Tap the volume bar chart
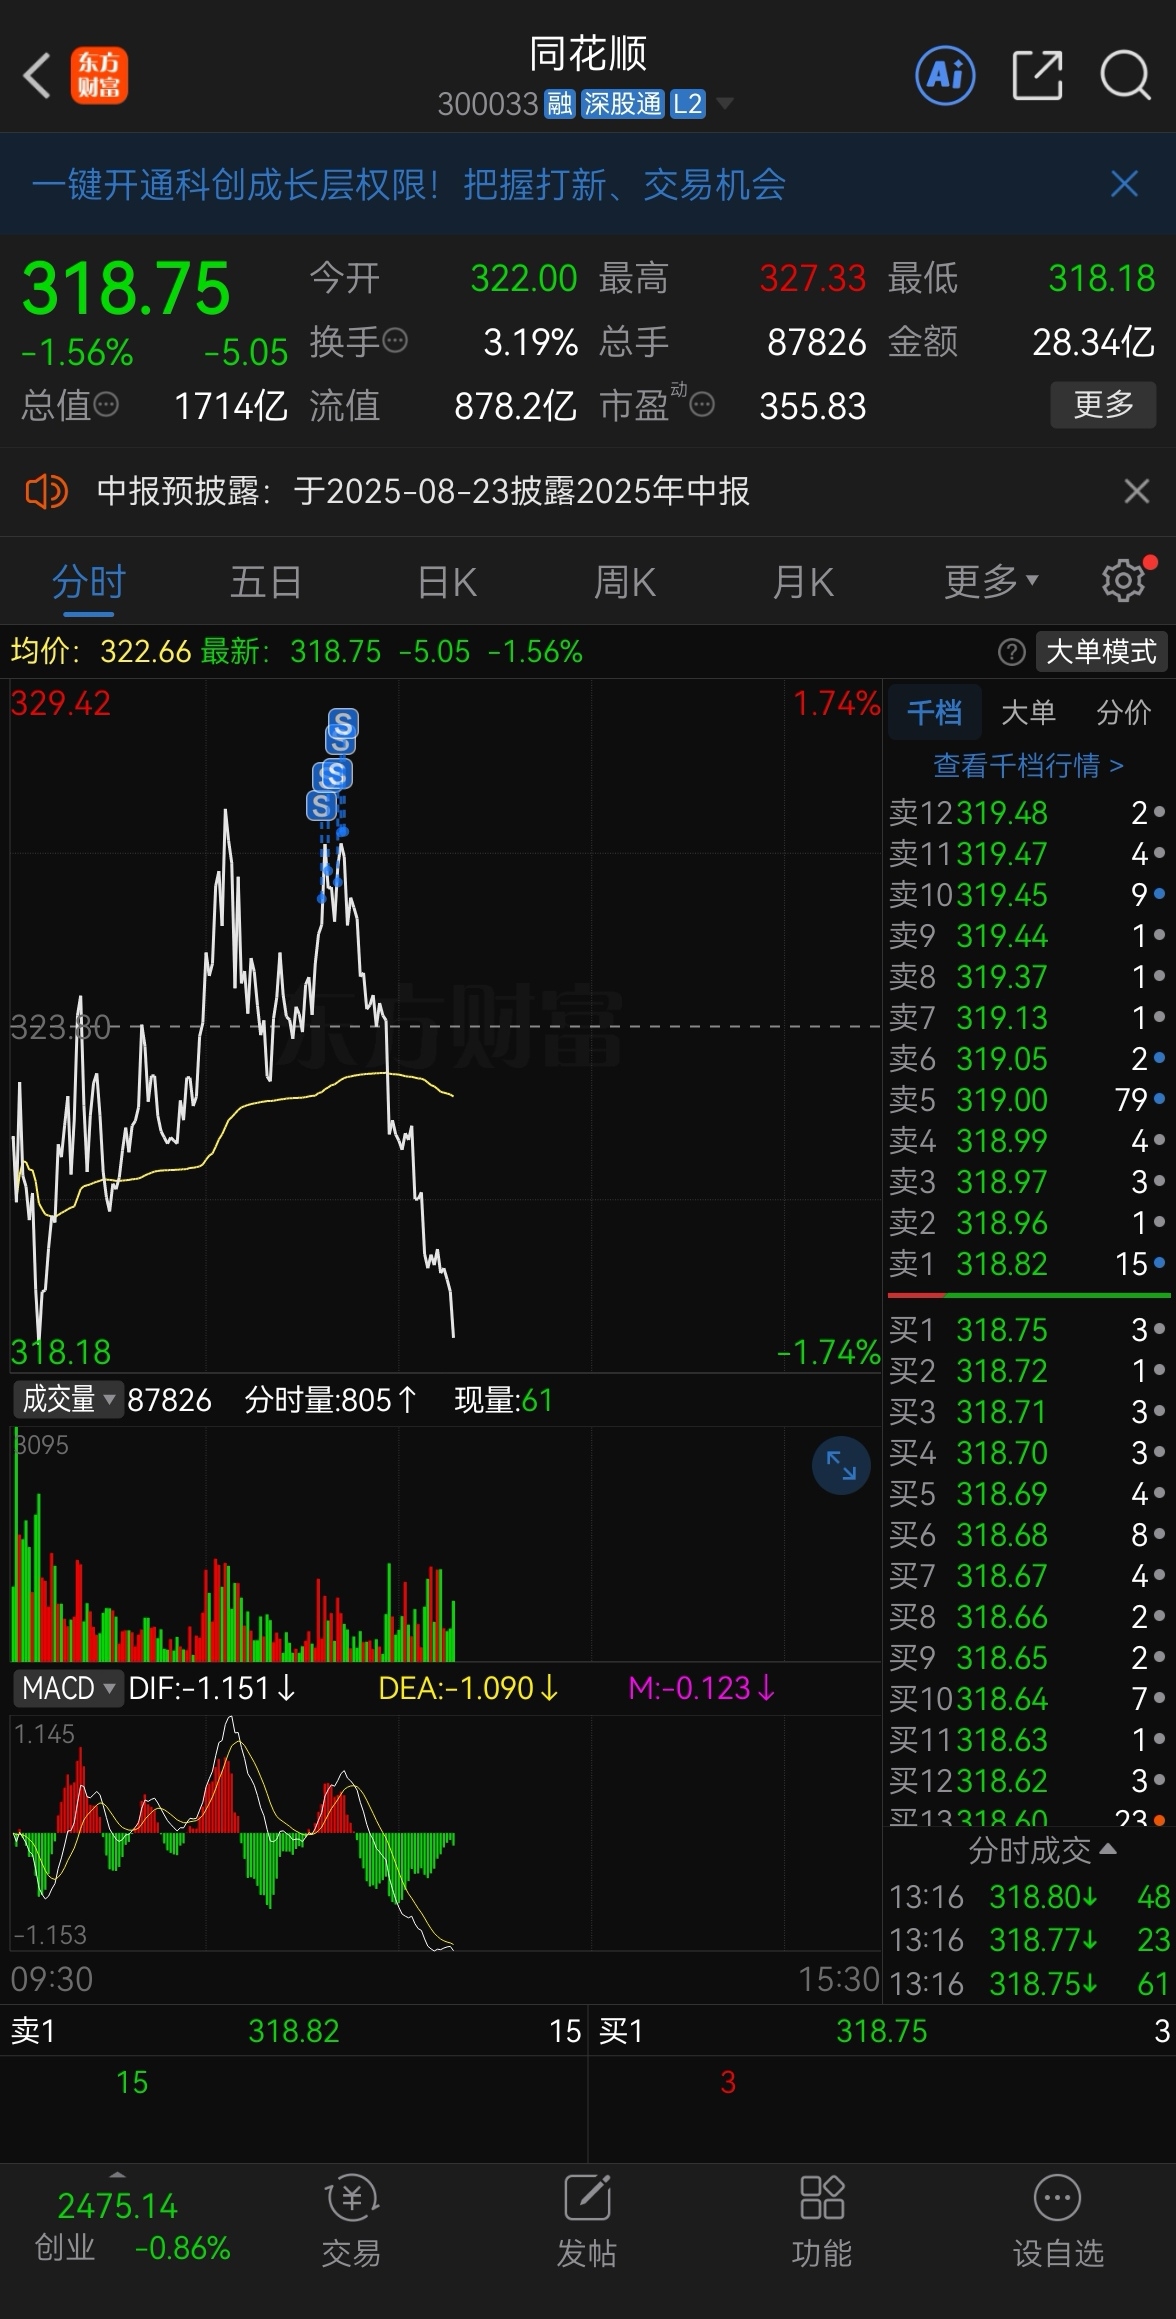This screenshot has width=1176, height=2319. (x=445, y=1544)
